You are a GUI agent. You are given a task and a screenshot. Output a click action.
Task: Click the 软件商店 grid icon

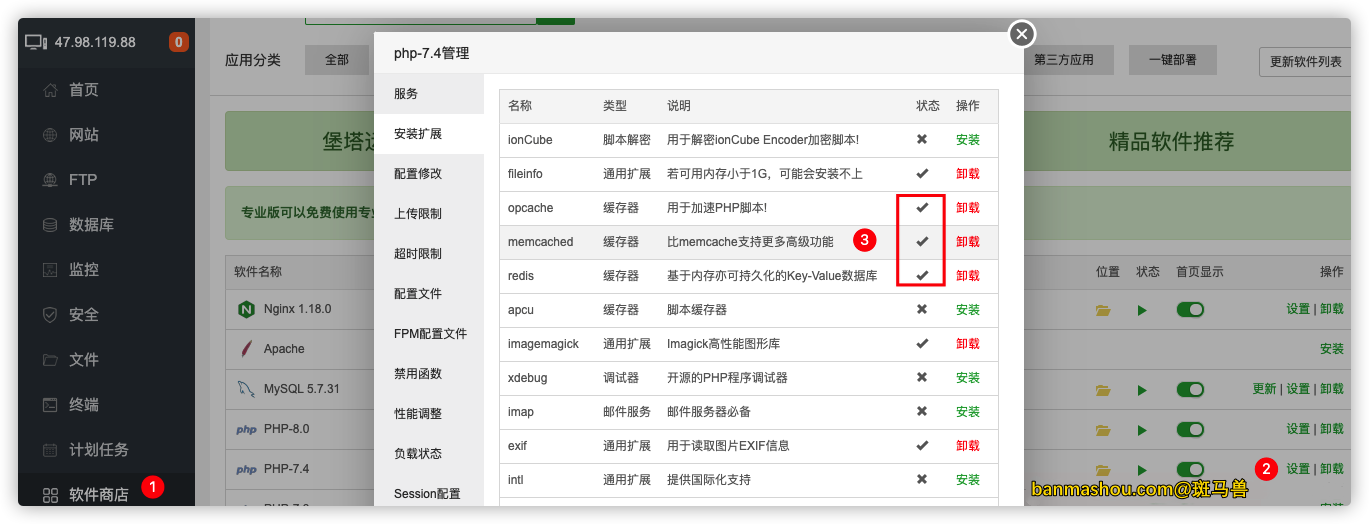click(50, 495)
